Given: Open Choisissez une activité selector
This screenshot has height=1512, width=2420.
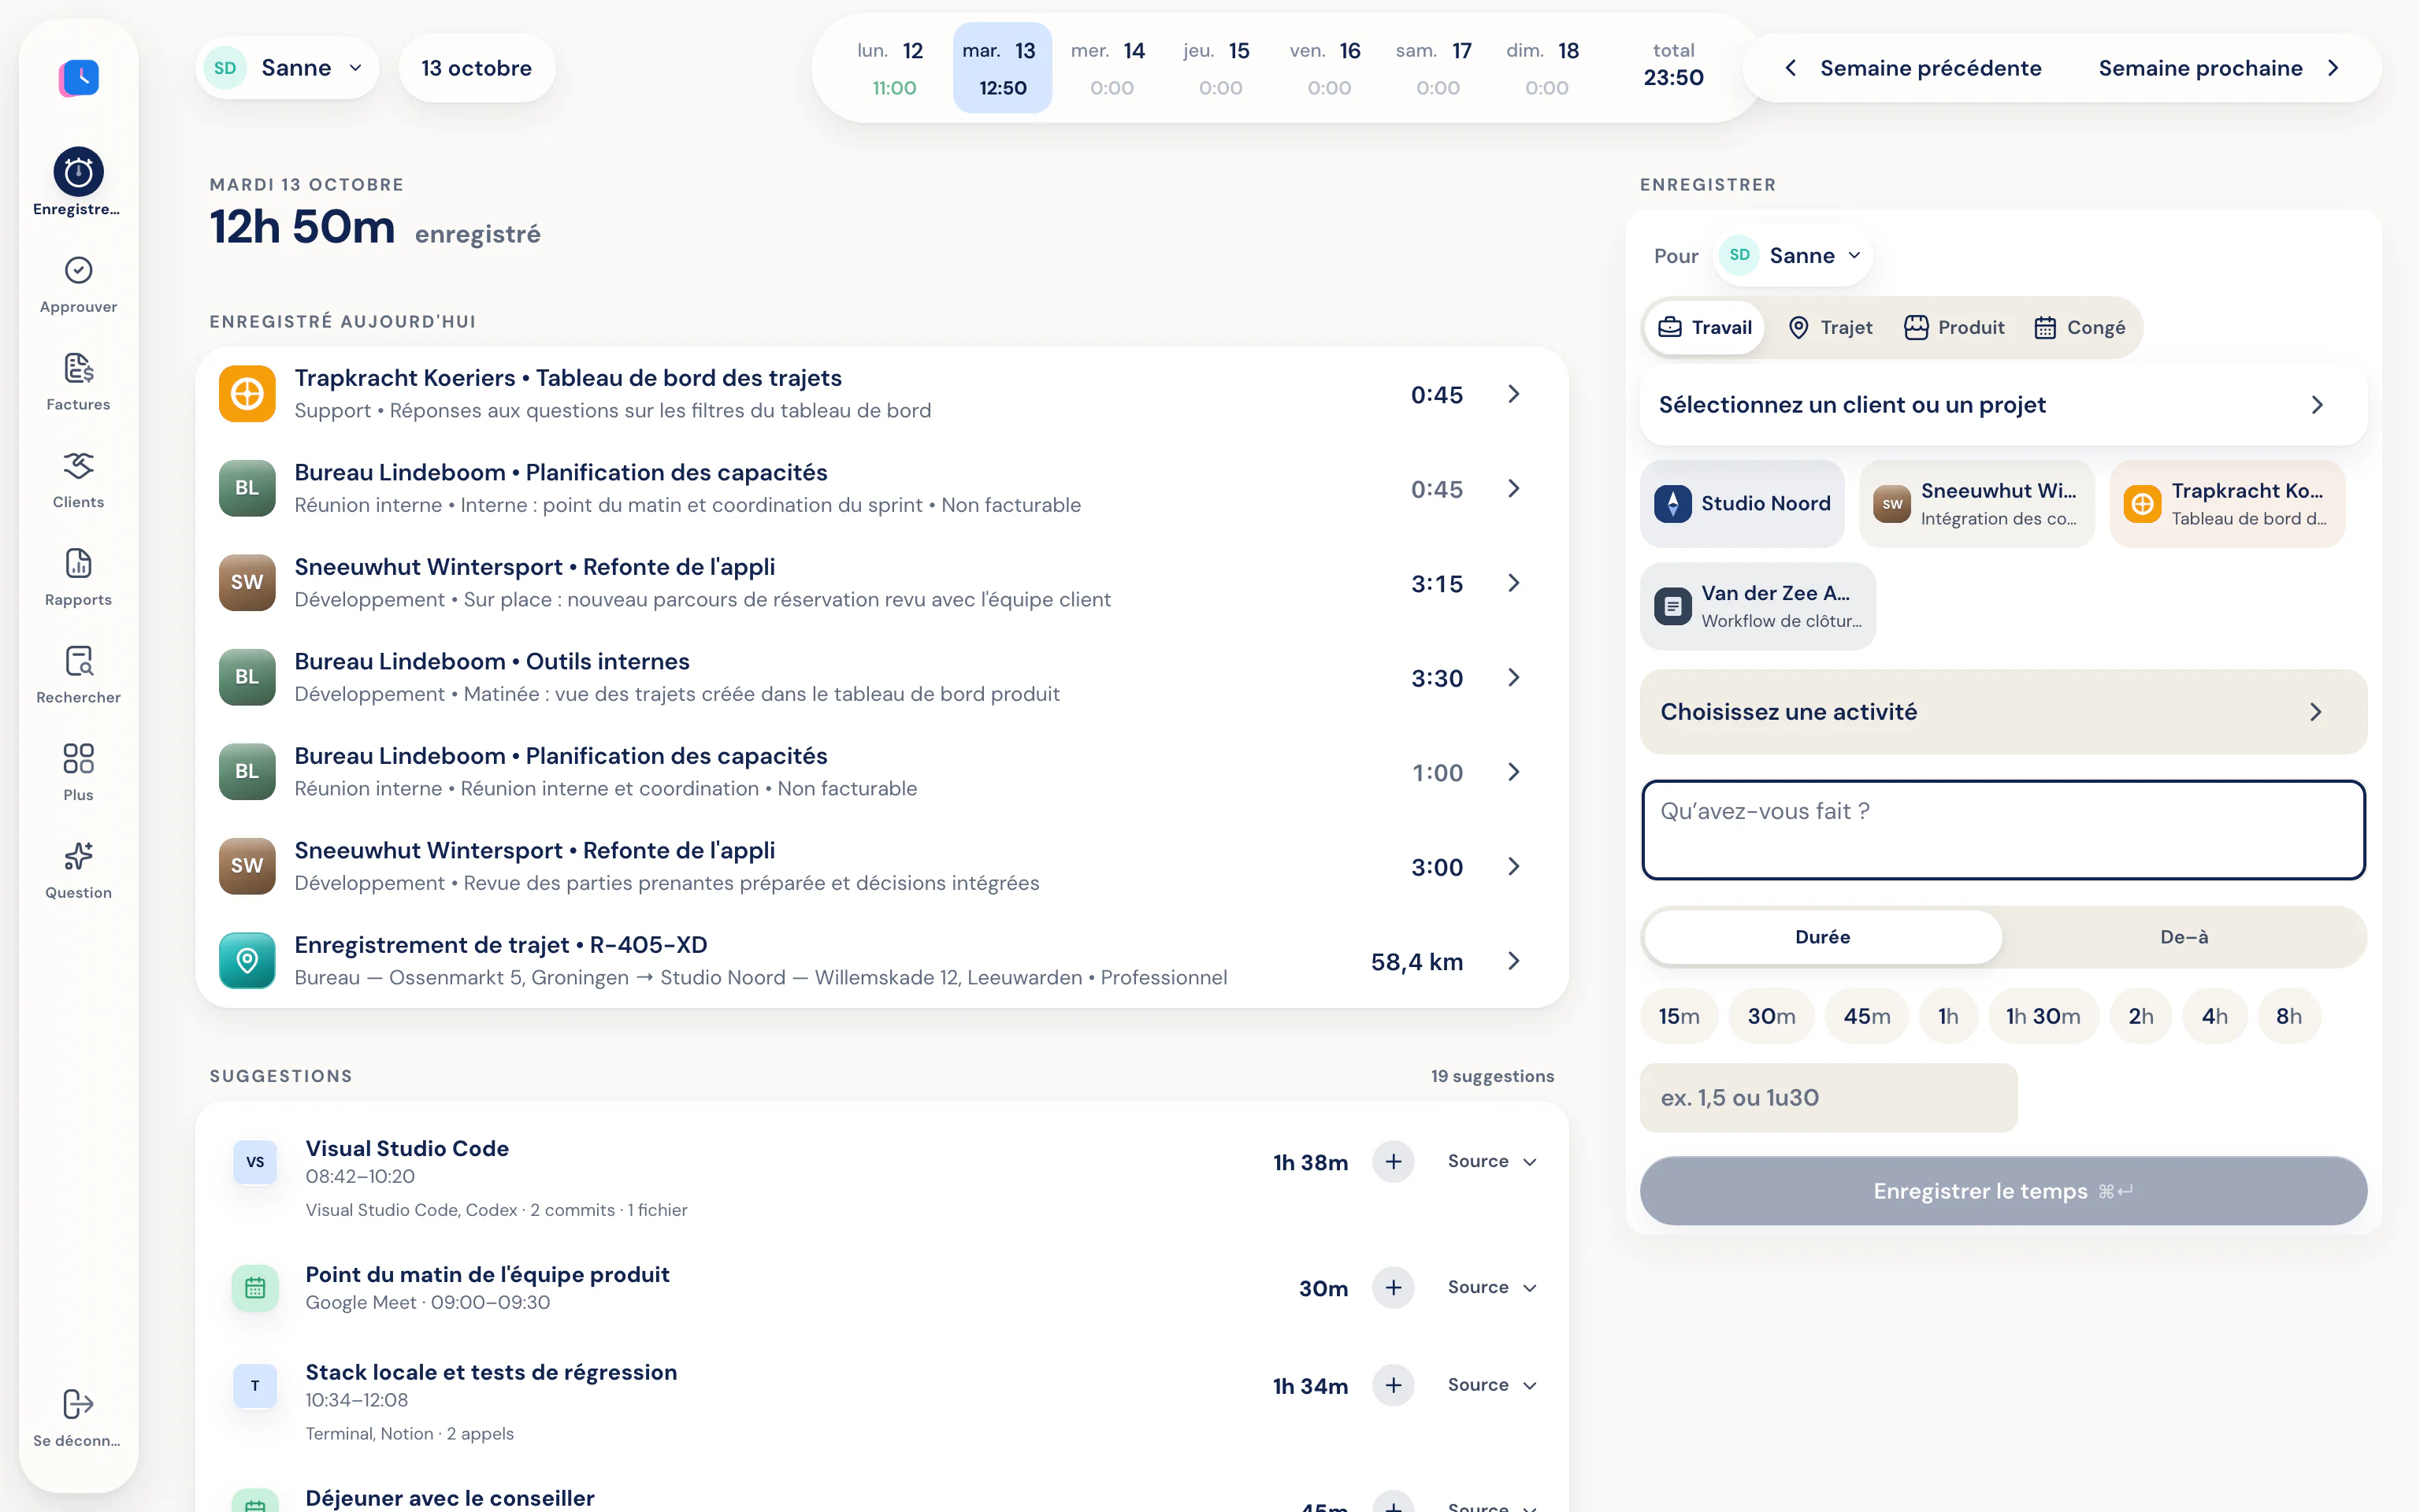Looking at the screenshot, I should tap(2003, 712).
